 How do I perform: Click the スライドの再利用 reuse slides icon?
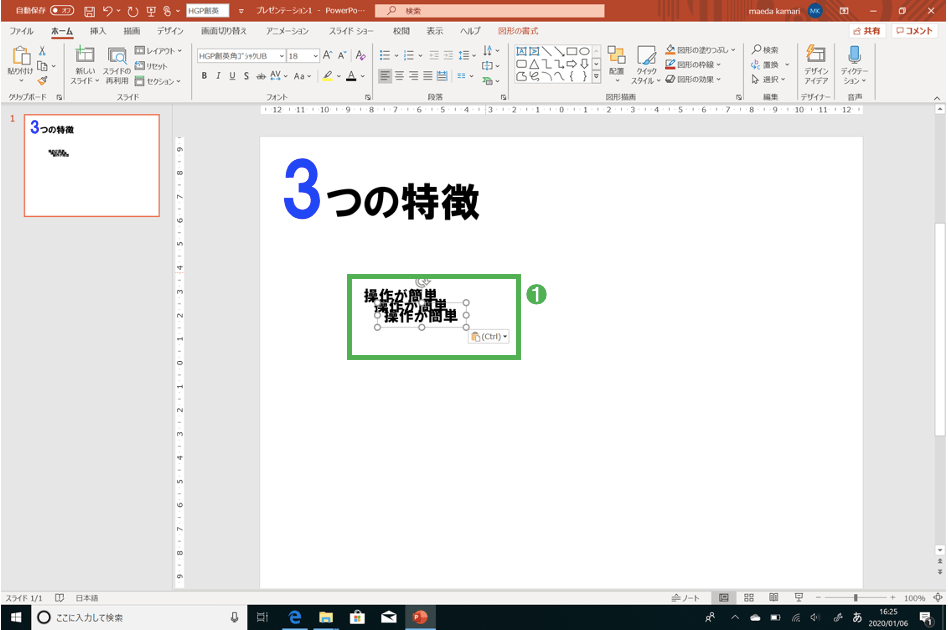point(117,56)
